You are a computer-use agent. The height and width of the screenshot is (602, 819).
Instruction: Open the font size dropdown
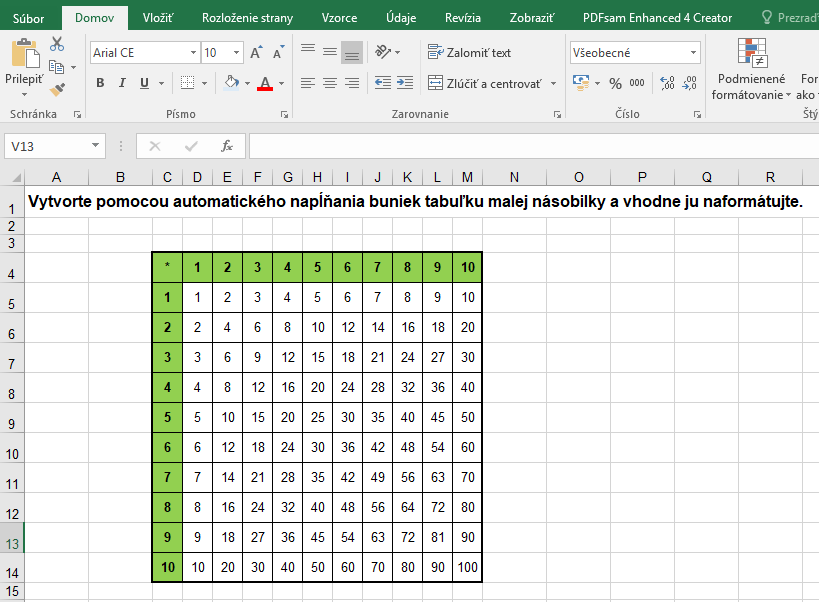[236, 53]
